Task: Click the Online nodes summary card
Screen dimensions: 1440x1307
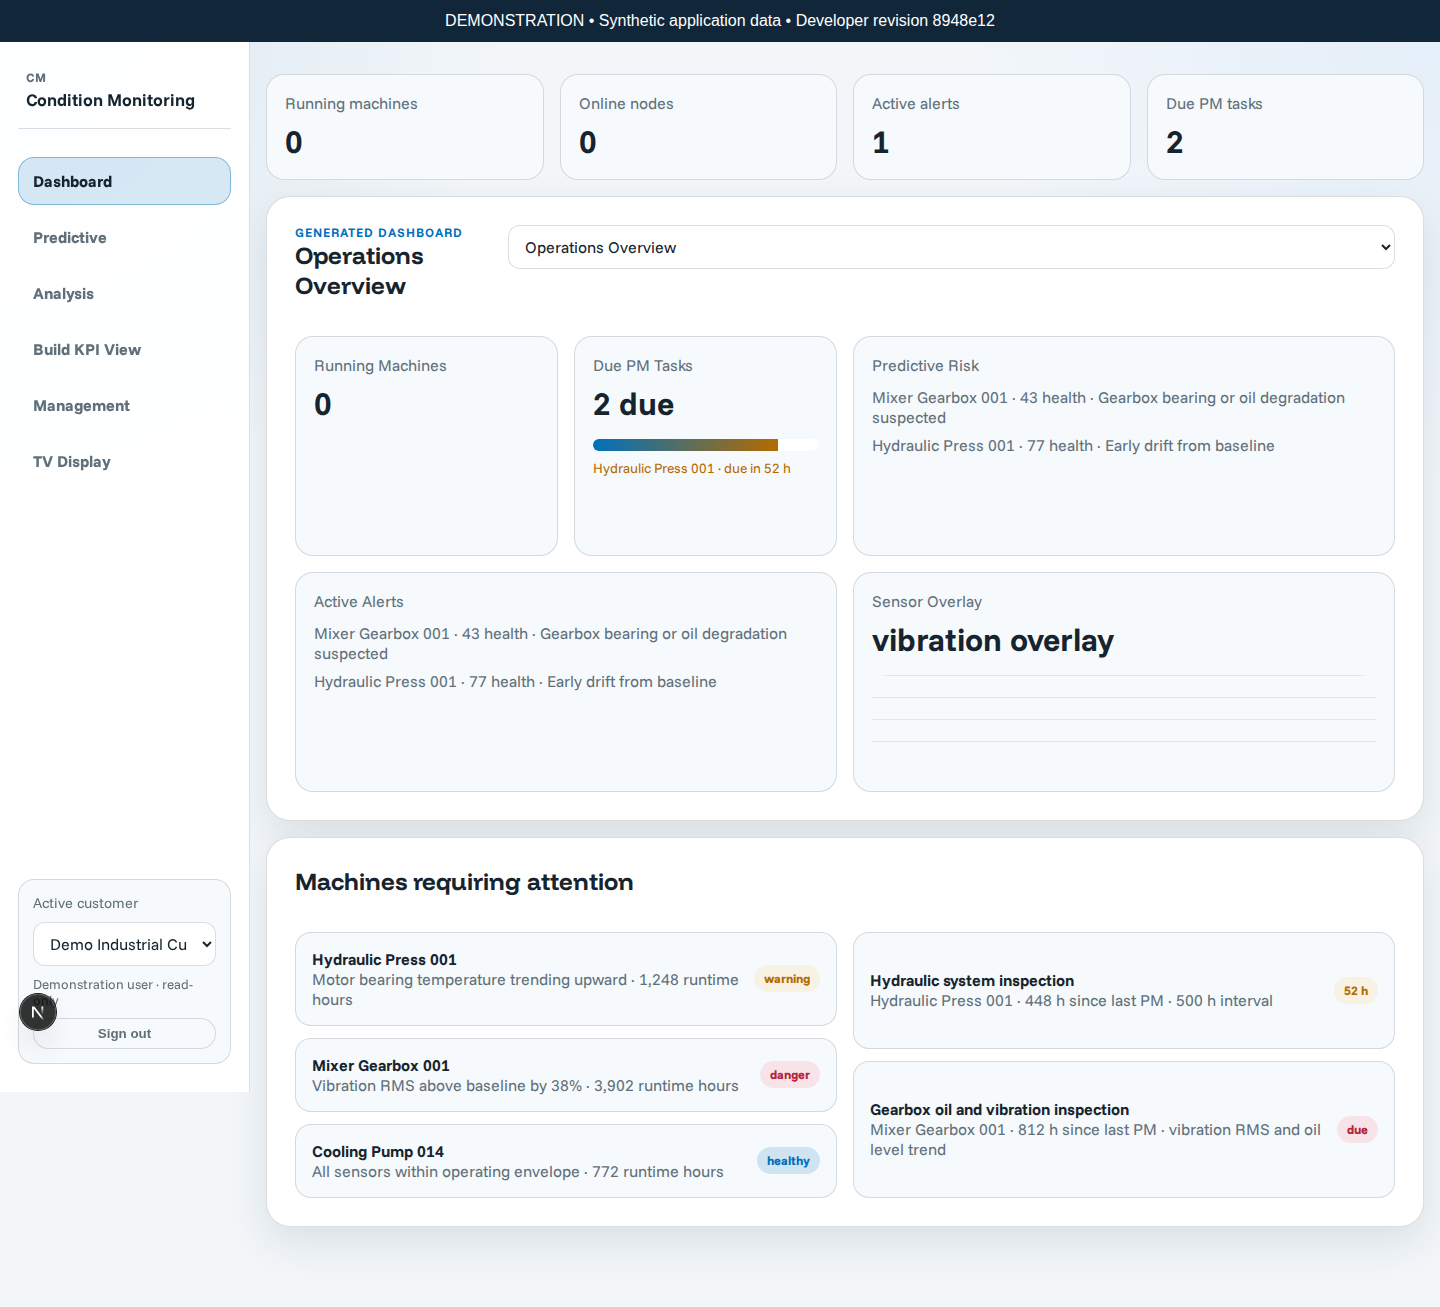Action: click(x=698, y=127)
